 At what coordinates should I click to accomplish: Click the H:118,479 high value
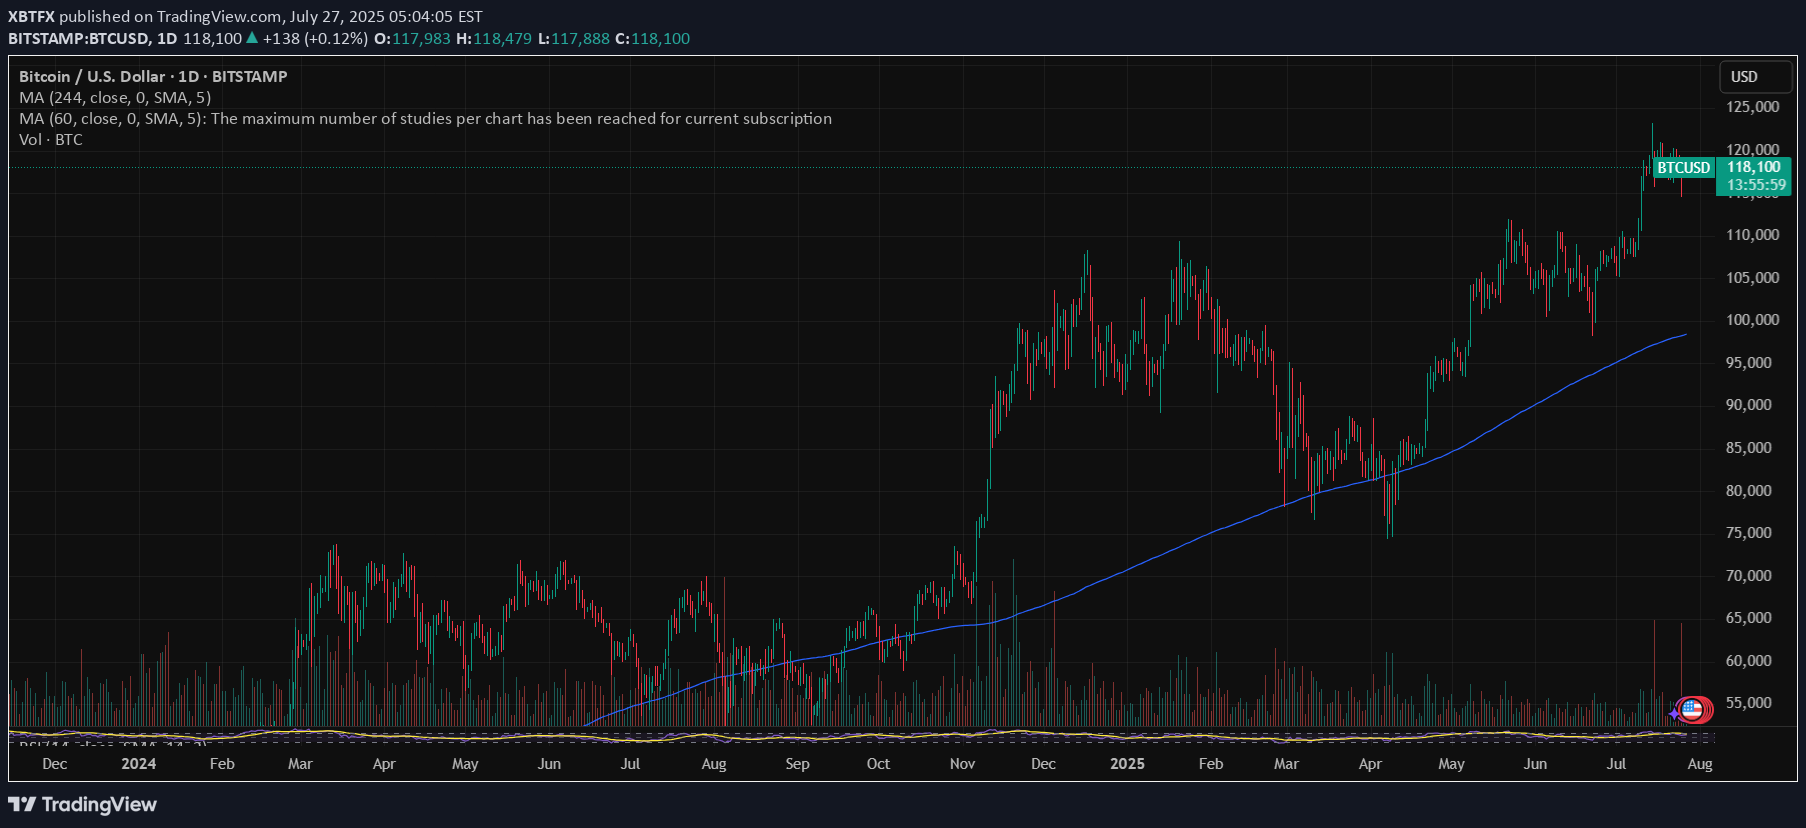(x=494, y=39)
